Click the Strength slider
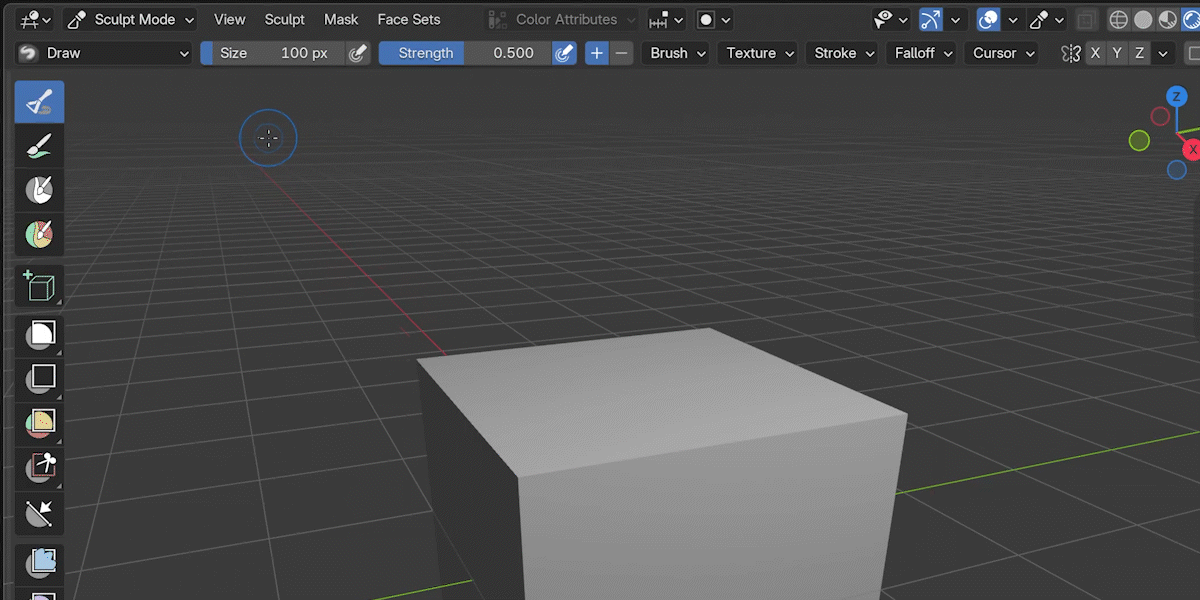The height and width of the screenshot is (600, 1200). click(464, 53)
